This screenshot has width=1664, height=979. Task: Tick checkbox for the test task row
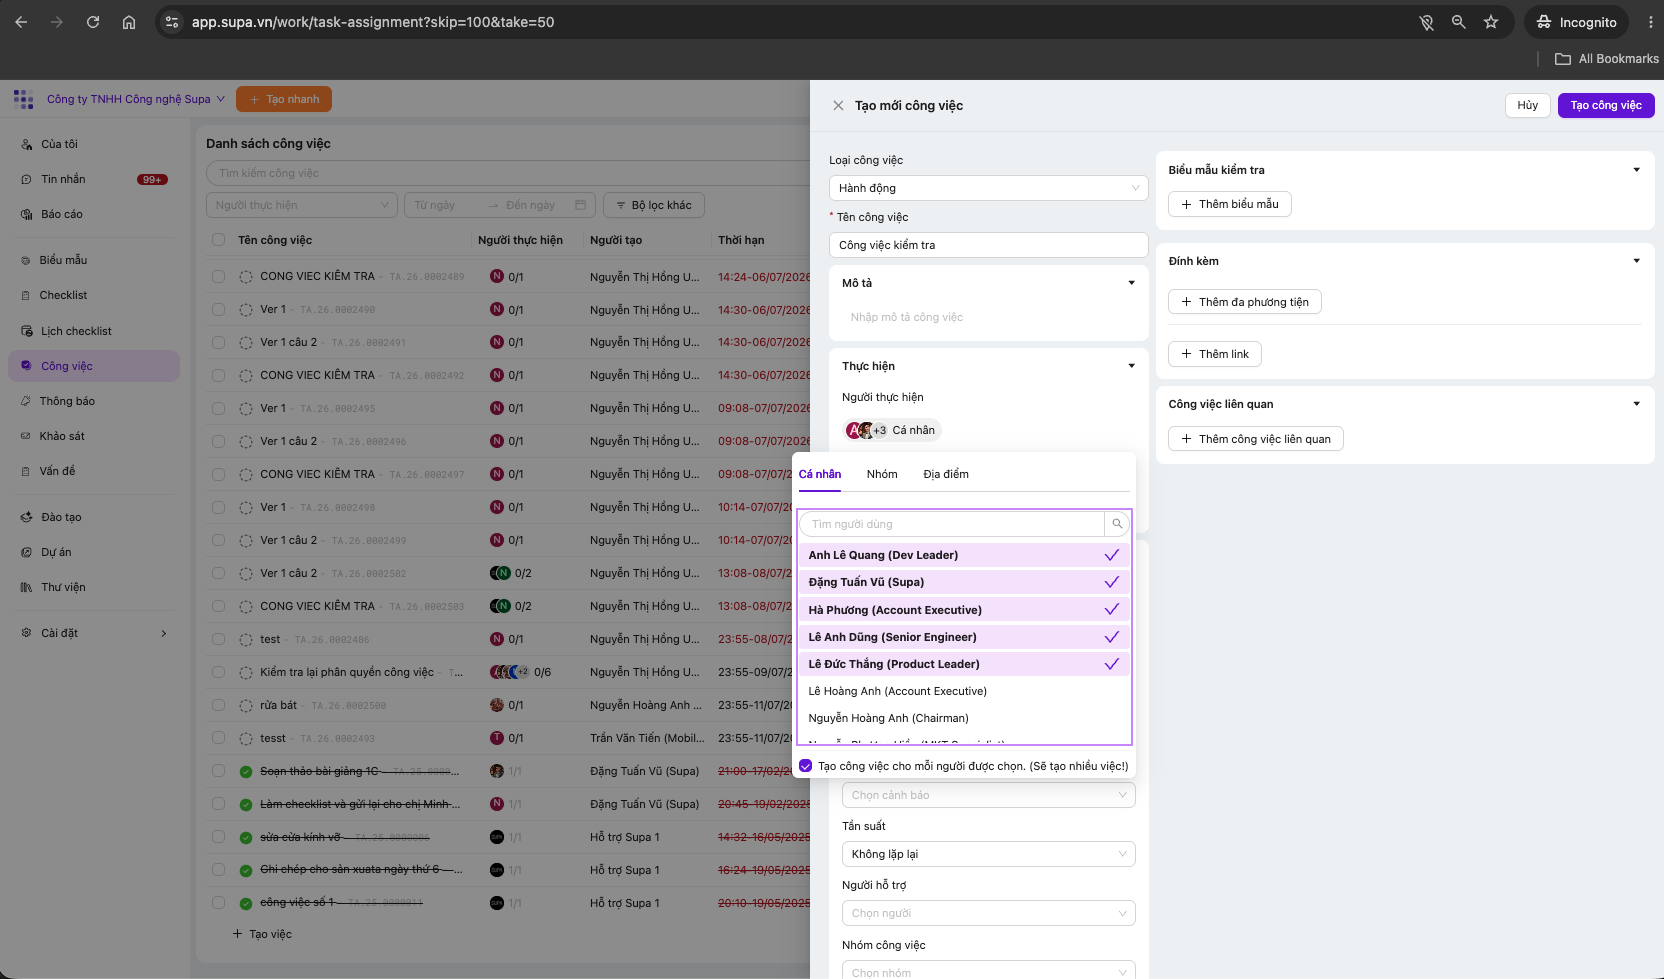tap(218, 639)
